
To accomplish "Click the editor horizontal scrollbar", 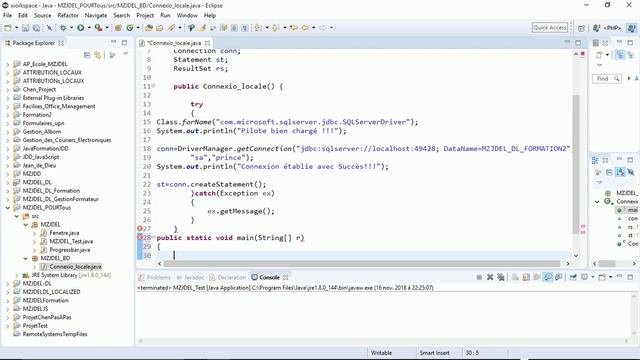I will [x=363, y=264].
